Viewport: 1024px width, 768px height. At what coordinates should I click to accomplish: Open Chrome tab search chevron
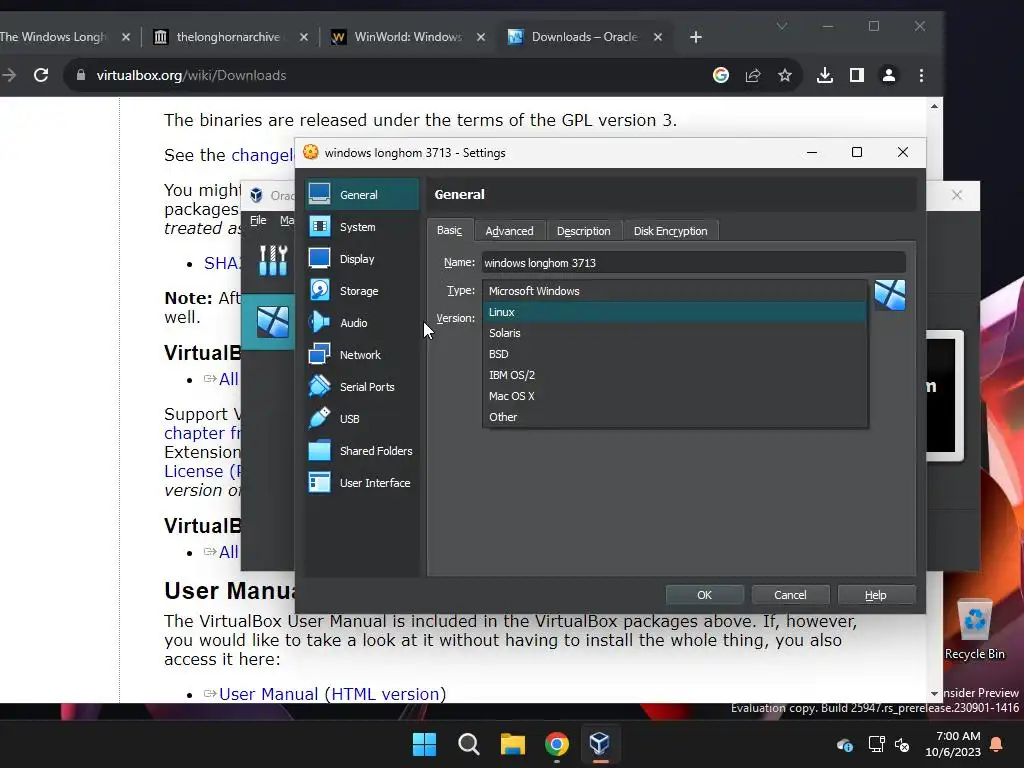(x=782, y=26)
